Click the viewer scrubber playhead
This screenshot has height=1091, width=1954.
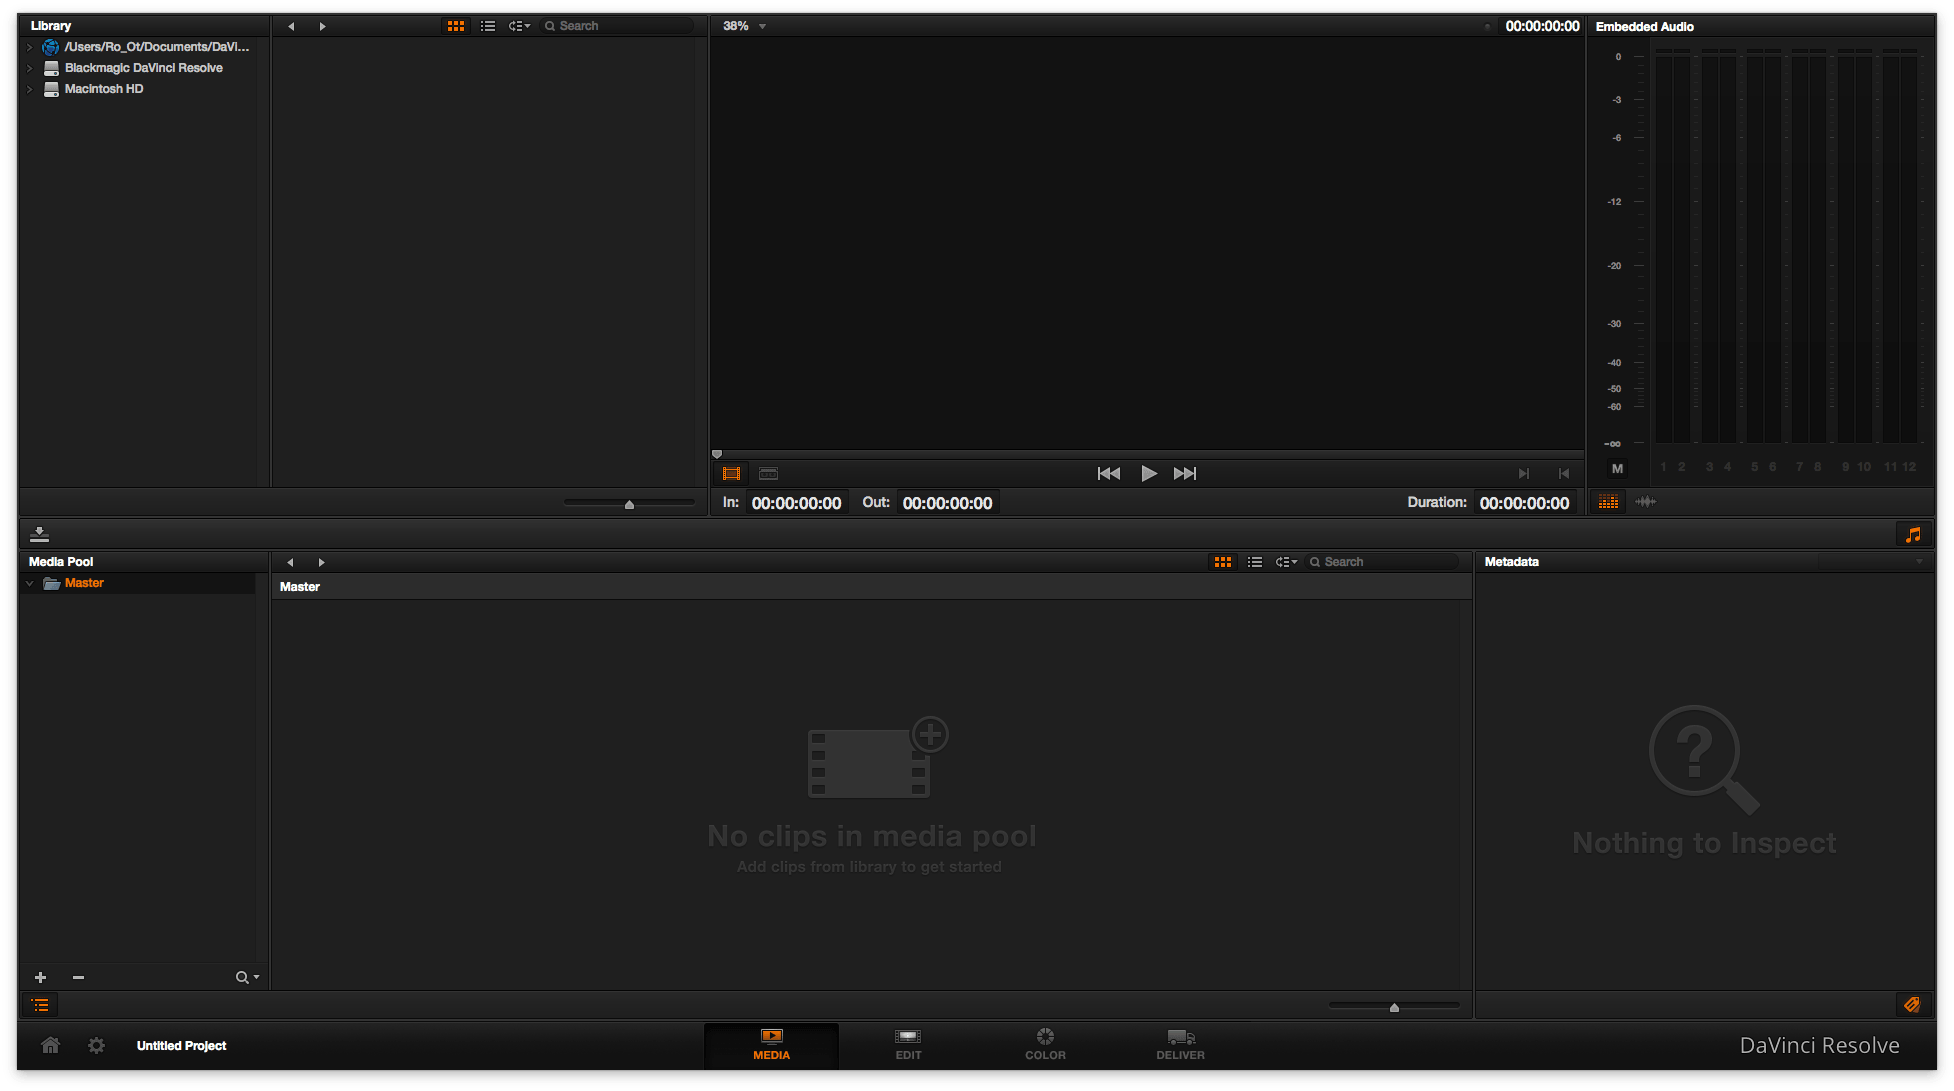click(717, 455)
